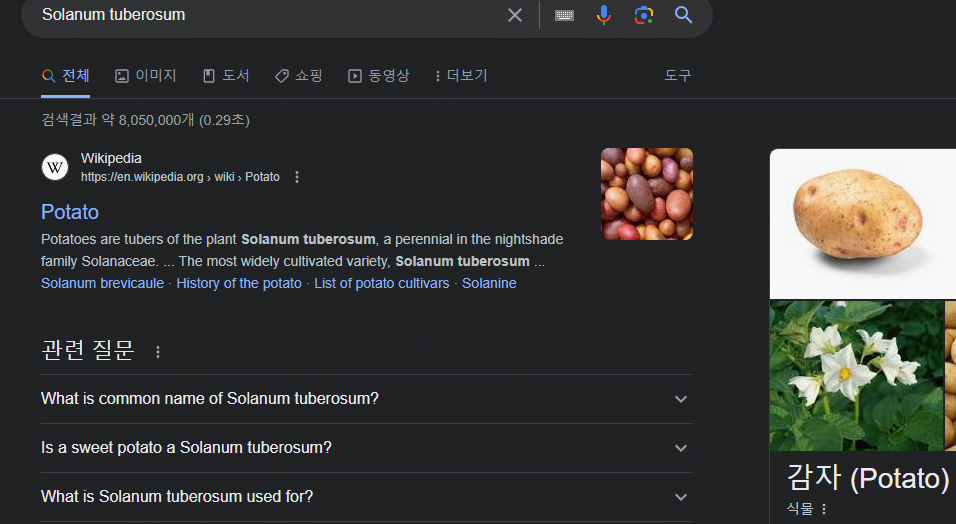The image size is (956, 524).
Task: Switch to the 이미지 tab
Action: 146,76
